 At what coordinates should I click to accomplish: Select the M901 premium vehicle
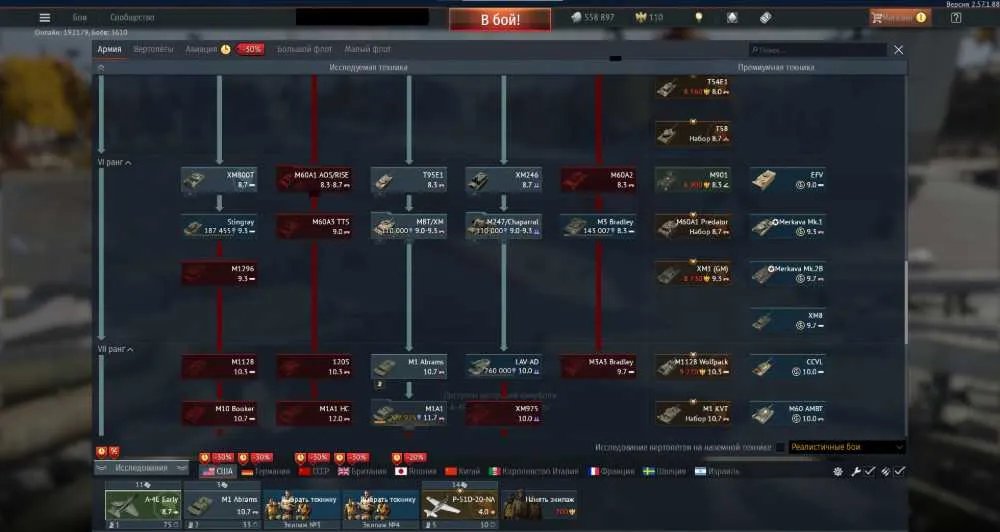[x=693, y=180]
